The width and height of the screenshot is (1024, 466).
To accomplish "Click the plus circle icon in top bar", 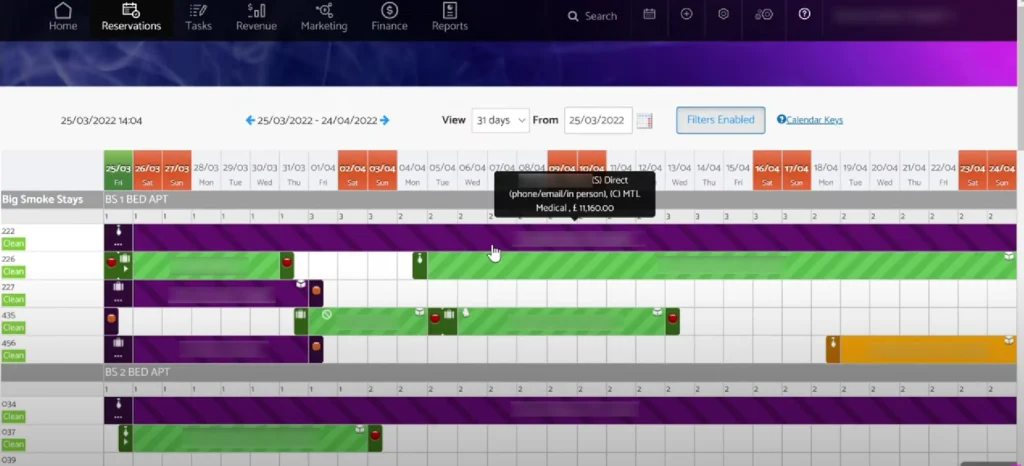I will (686, 15).
